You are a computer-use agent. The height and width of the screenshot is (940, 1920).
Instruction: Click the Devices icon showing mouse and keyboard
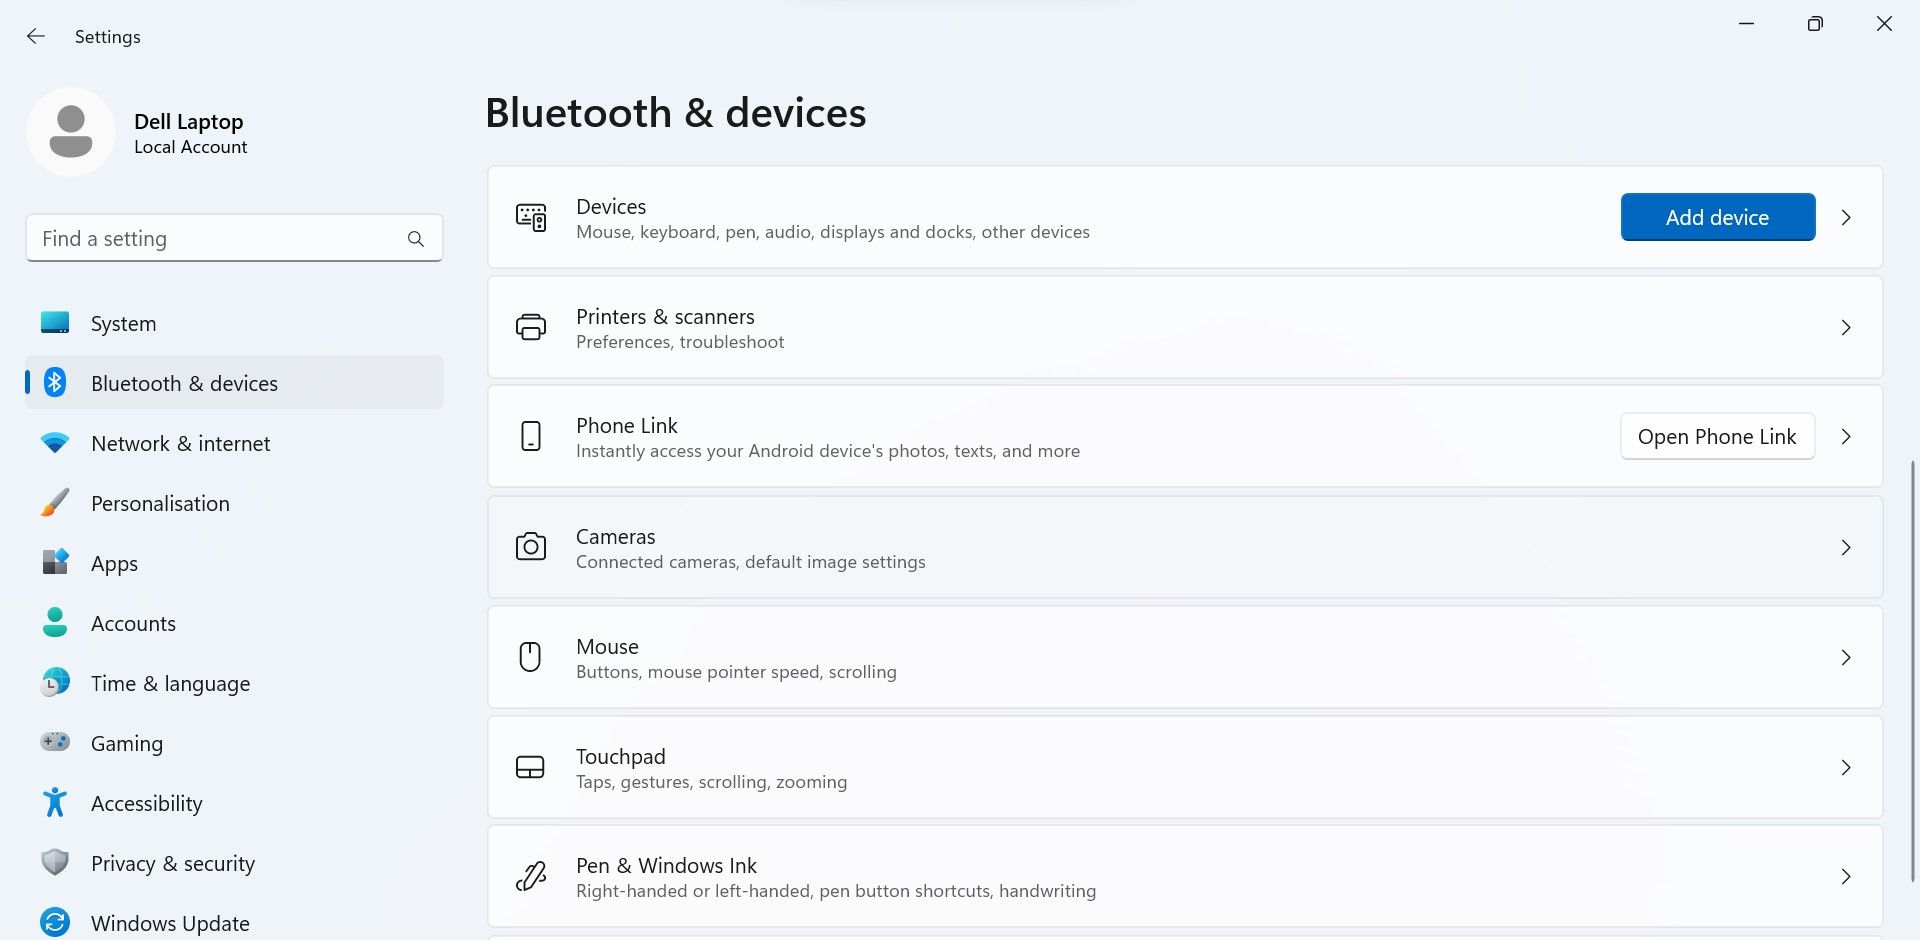click(x=530, y=217)
